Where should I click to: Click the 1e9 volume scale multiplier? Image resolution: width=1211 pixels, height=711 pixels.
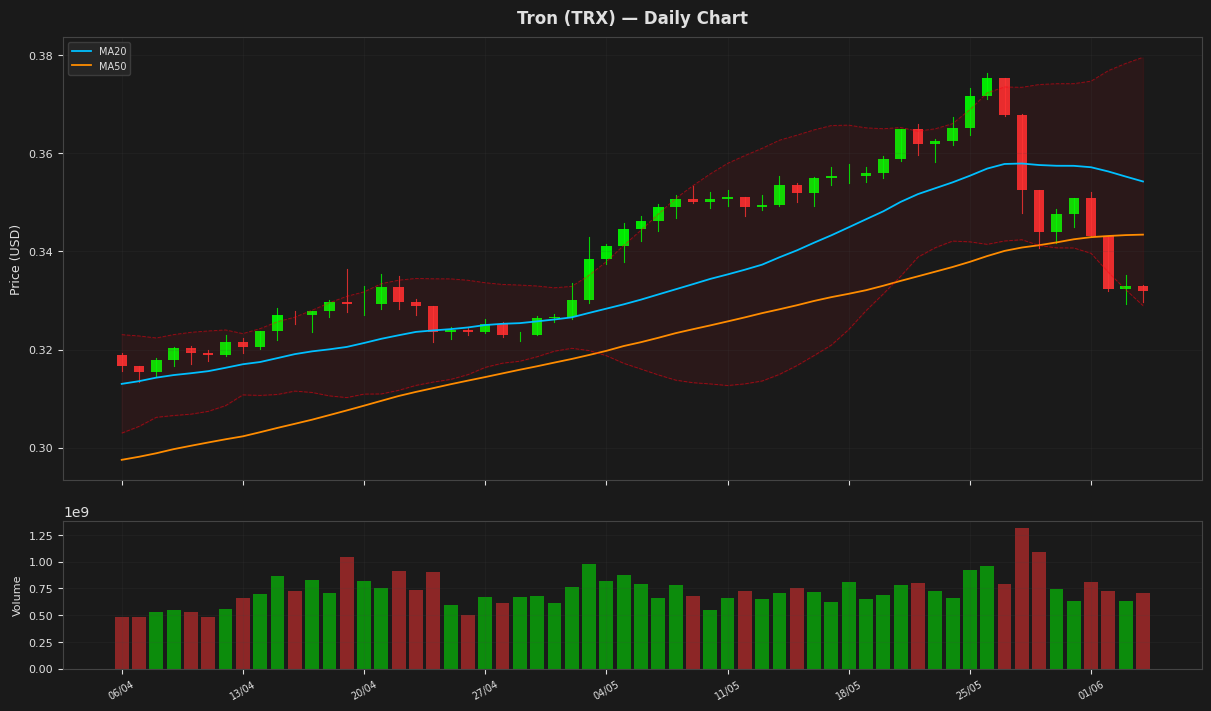[76, 512]
